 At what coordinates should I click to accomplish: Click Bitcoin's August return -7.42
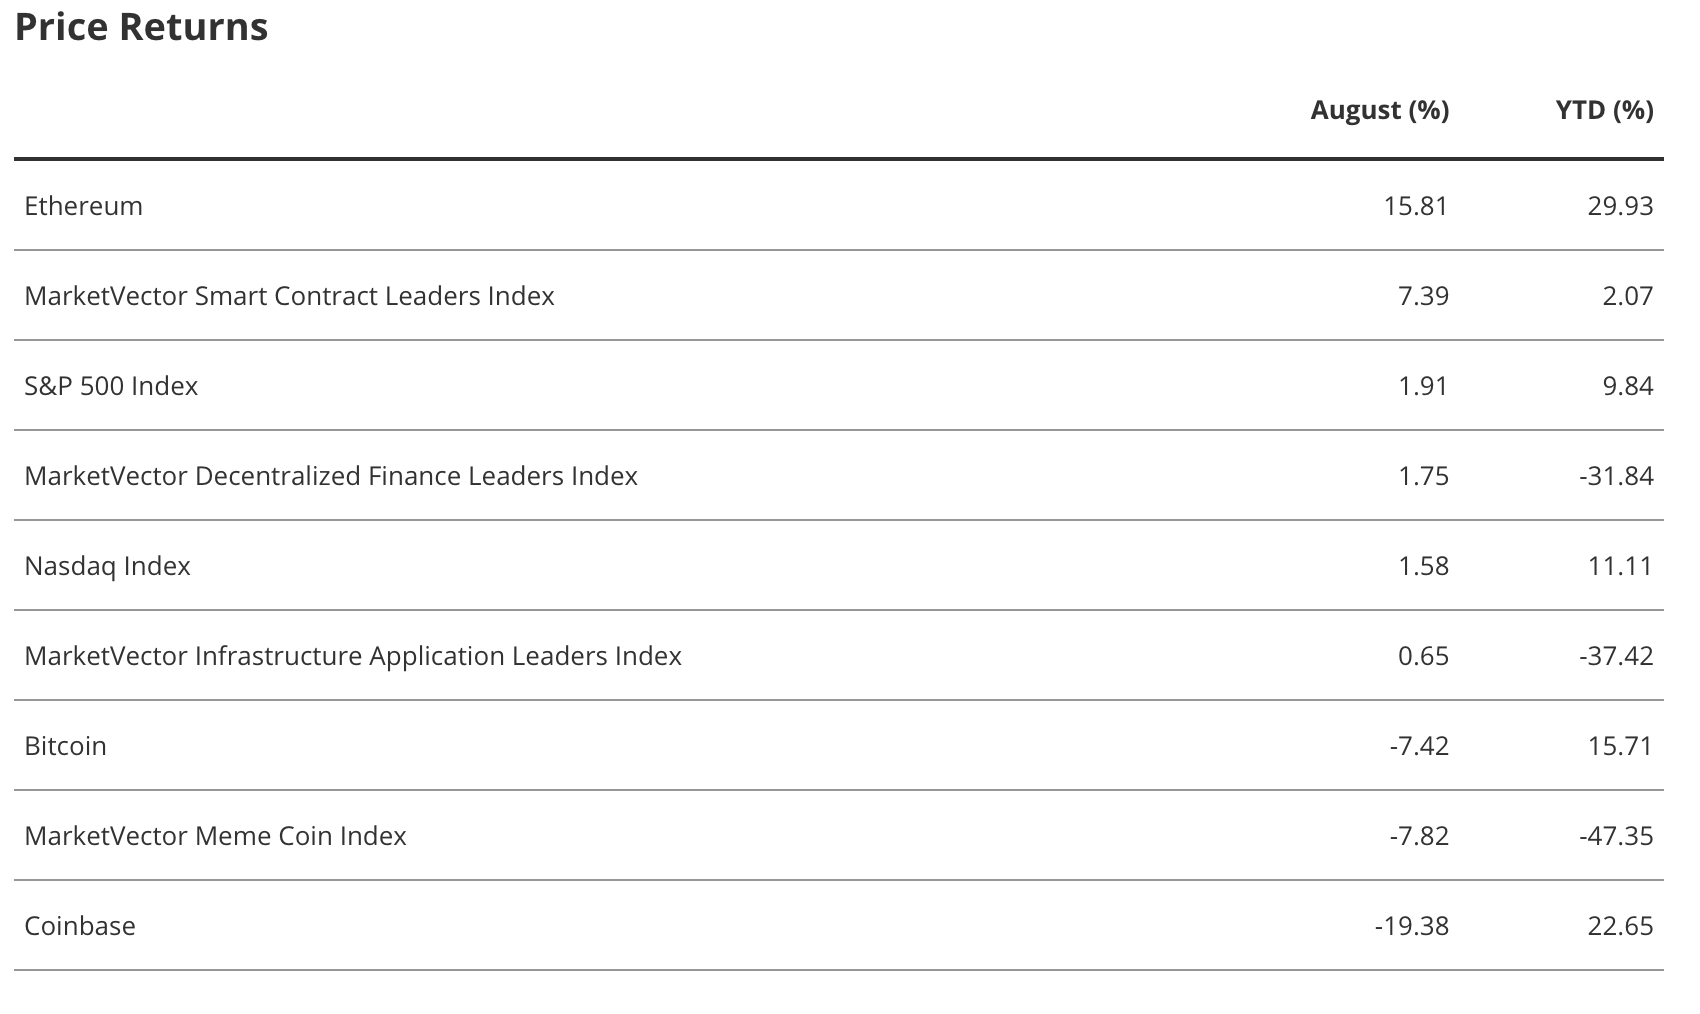tap(1418, 746)
